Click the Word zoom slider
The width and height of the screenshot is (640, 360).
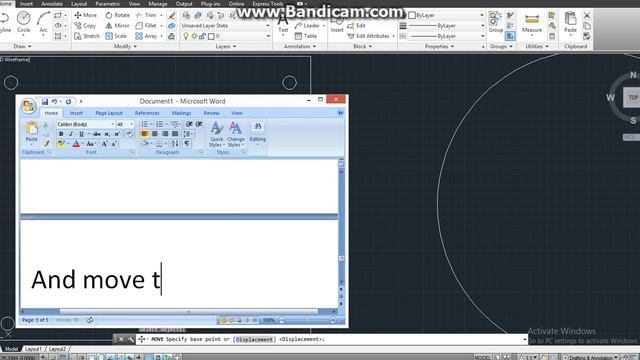(307, 320)
